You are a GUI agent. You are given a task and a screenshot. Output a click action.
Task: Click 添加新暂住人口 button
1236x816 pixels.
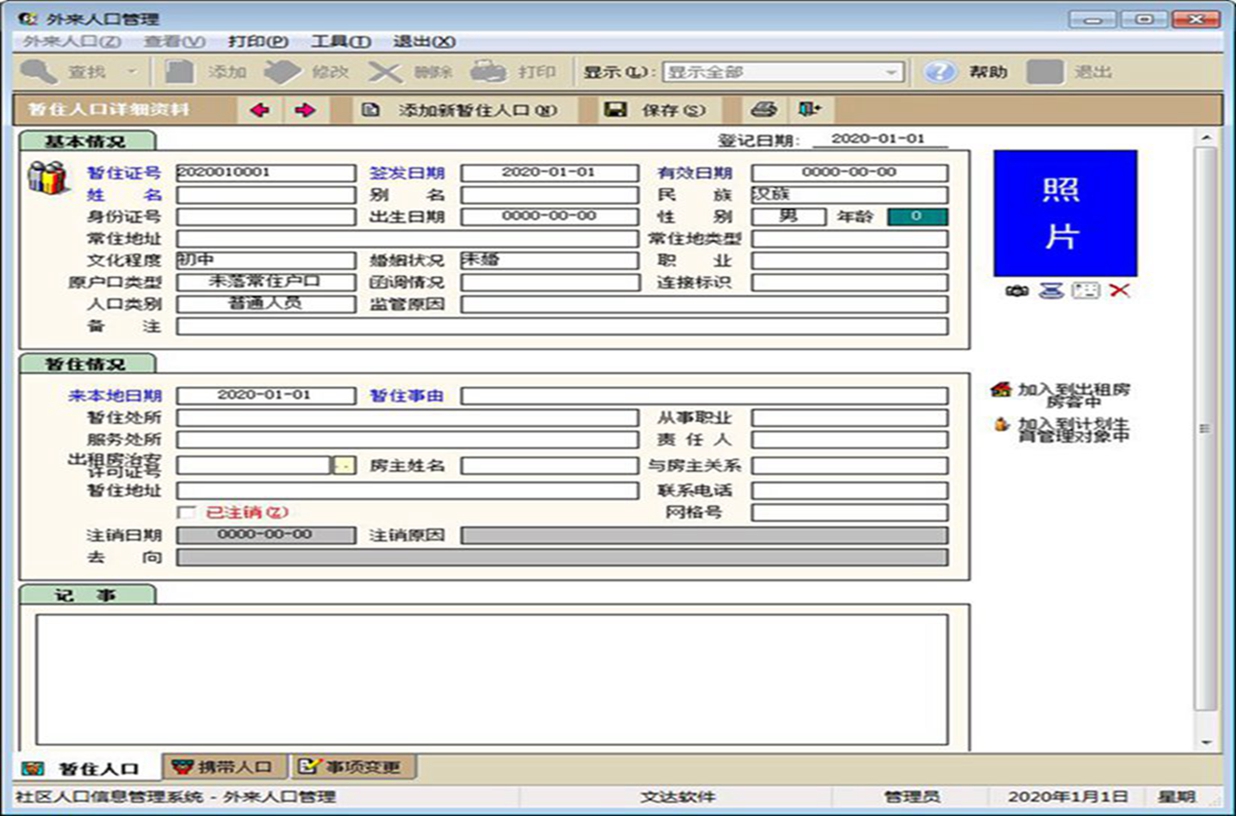(460, 110)
